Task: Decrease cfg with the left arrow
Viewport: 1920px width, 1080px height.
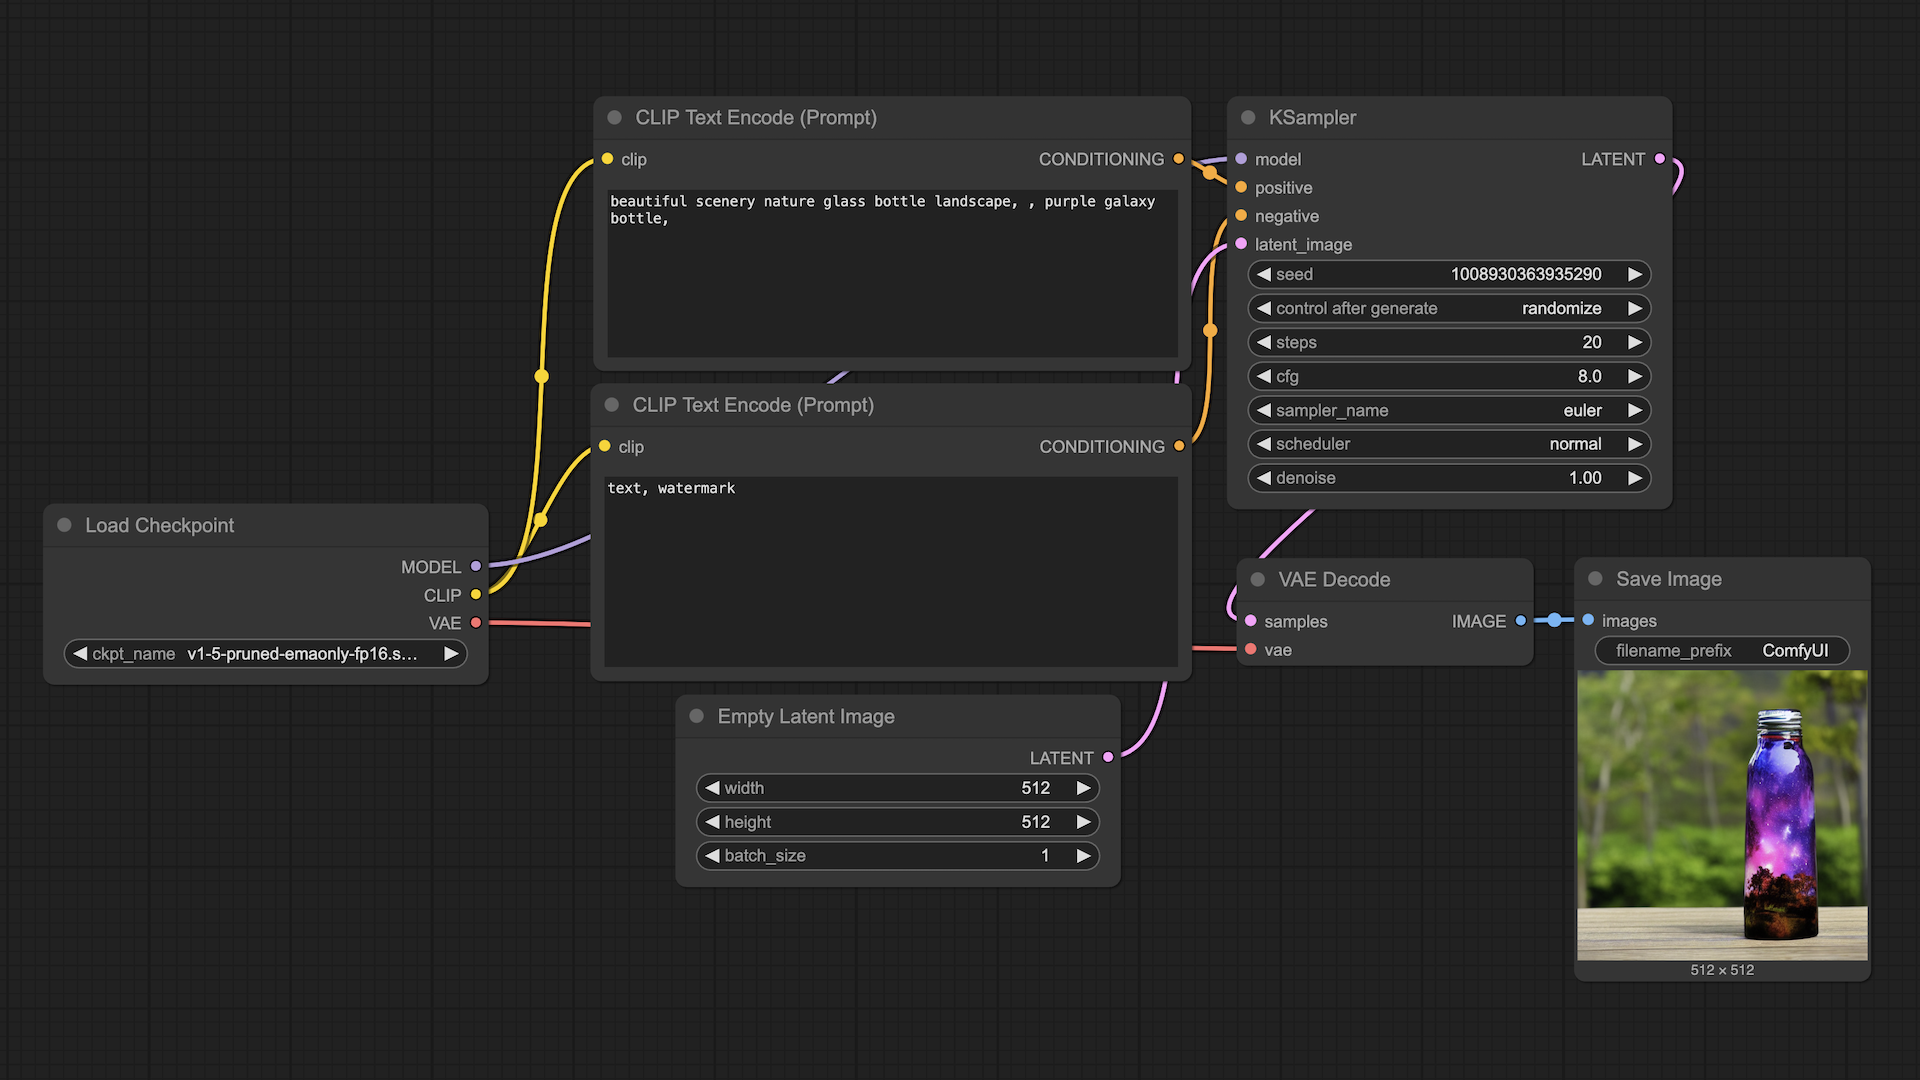Action: [1264, 376]
